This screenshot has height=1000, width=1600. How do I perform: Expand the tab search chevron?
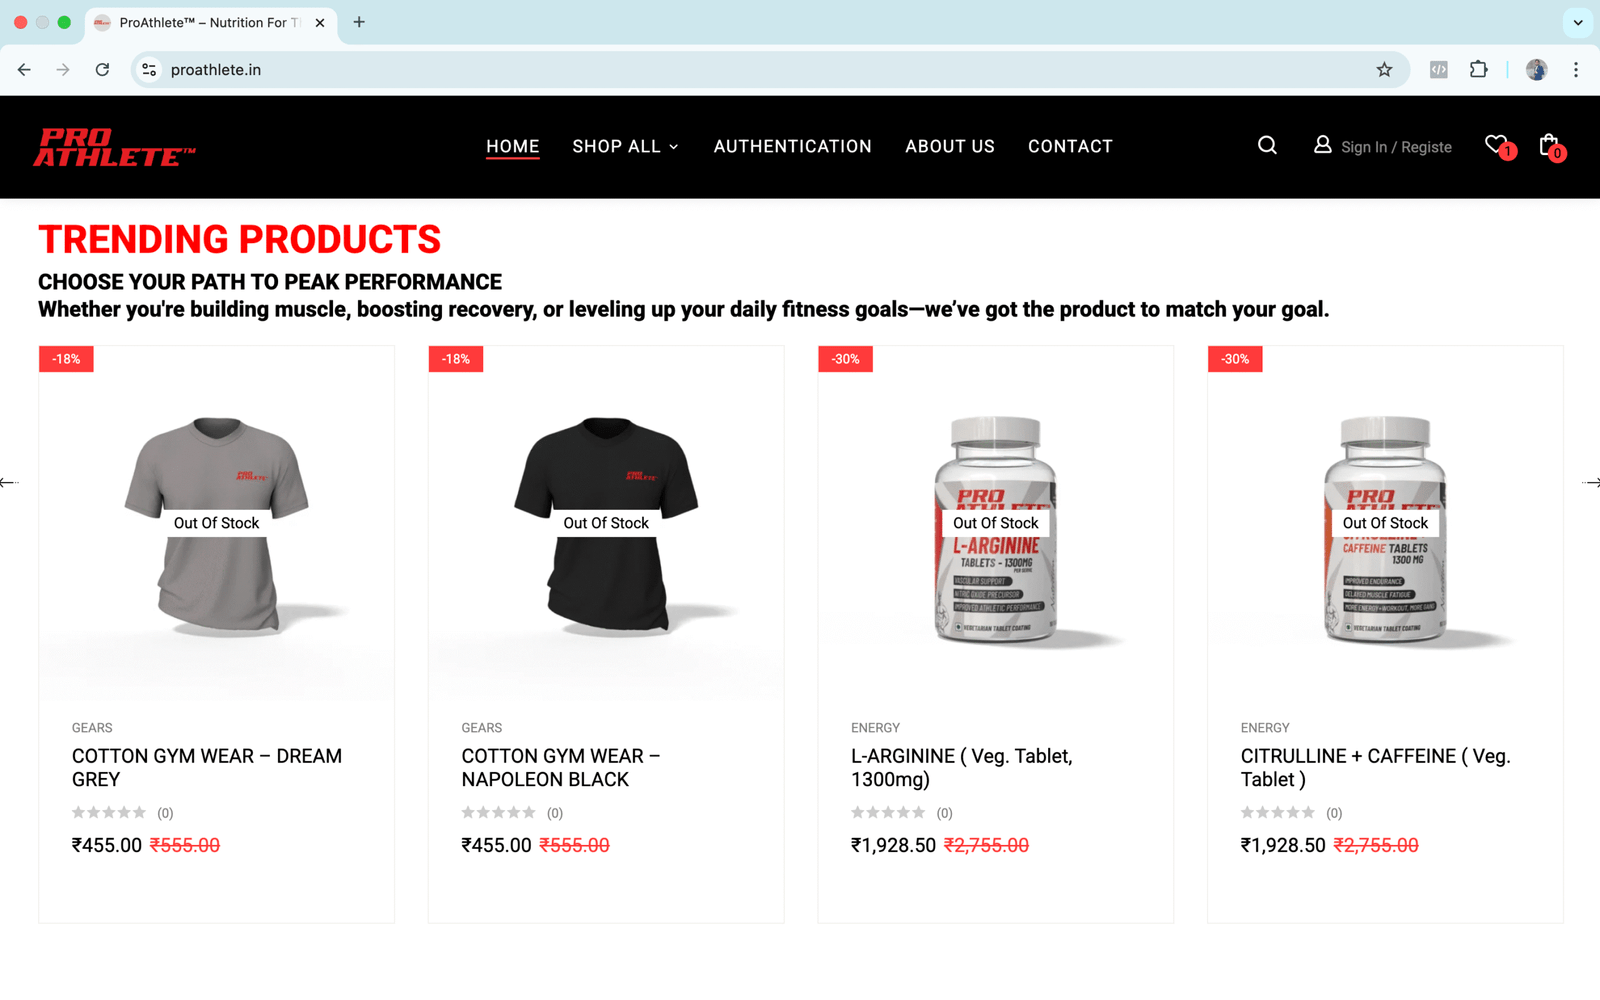pyautogui.click(x=1578, y=22)
